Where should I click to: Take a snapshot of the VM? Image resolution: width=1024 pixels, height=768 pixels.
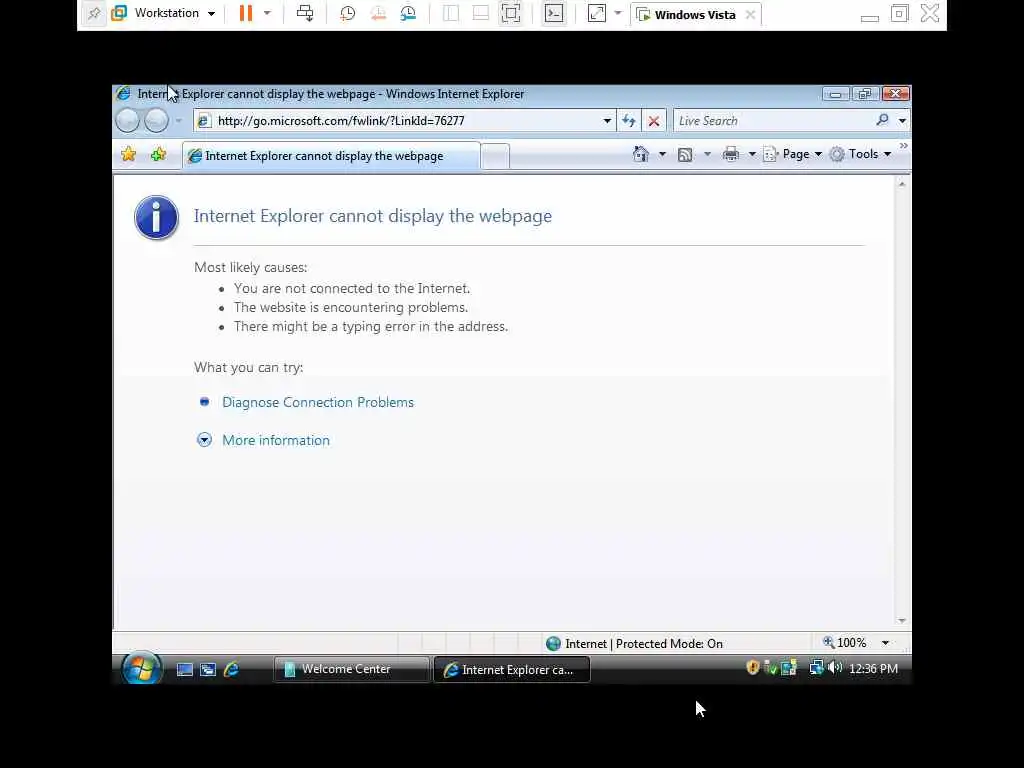pos(347,14)
